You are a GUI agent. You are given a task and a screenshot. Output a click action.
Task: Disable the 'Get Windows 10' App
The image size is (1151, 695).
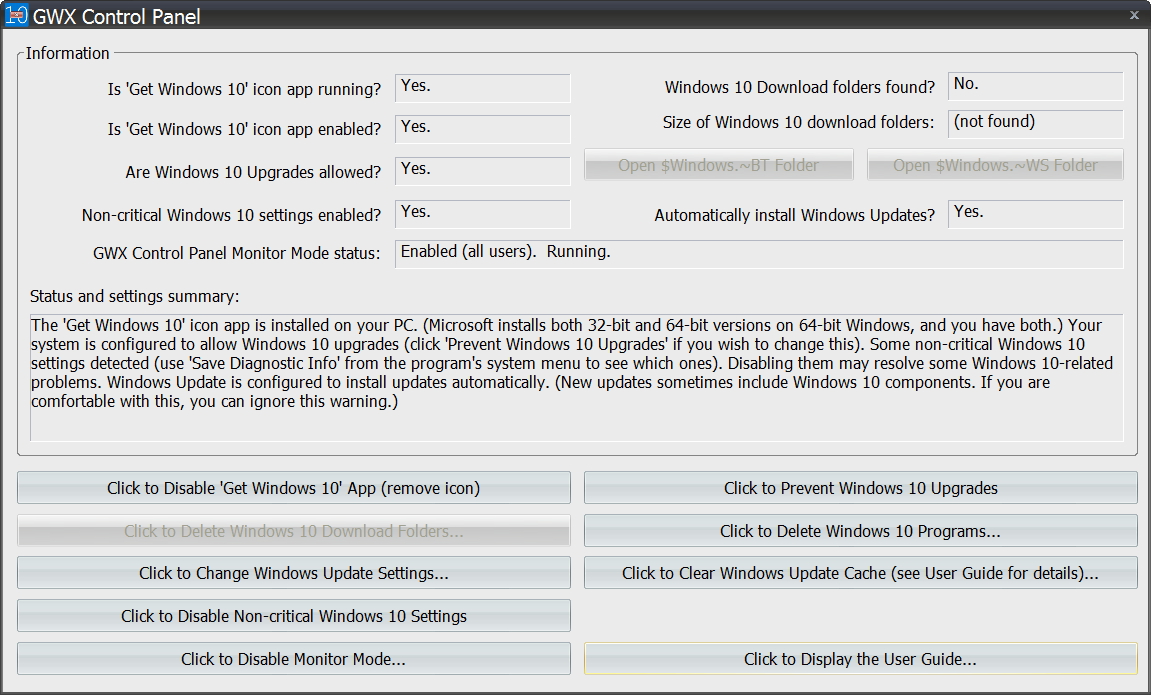point(293,487)
